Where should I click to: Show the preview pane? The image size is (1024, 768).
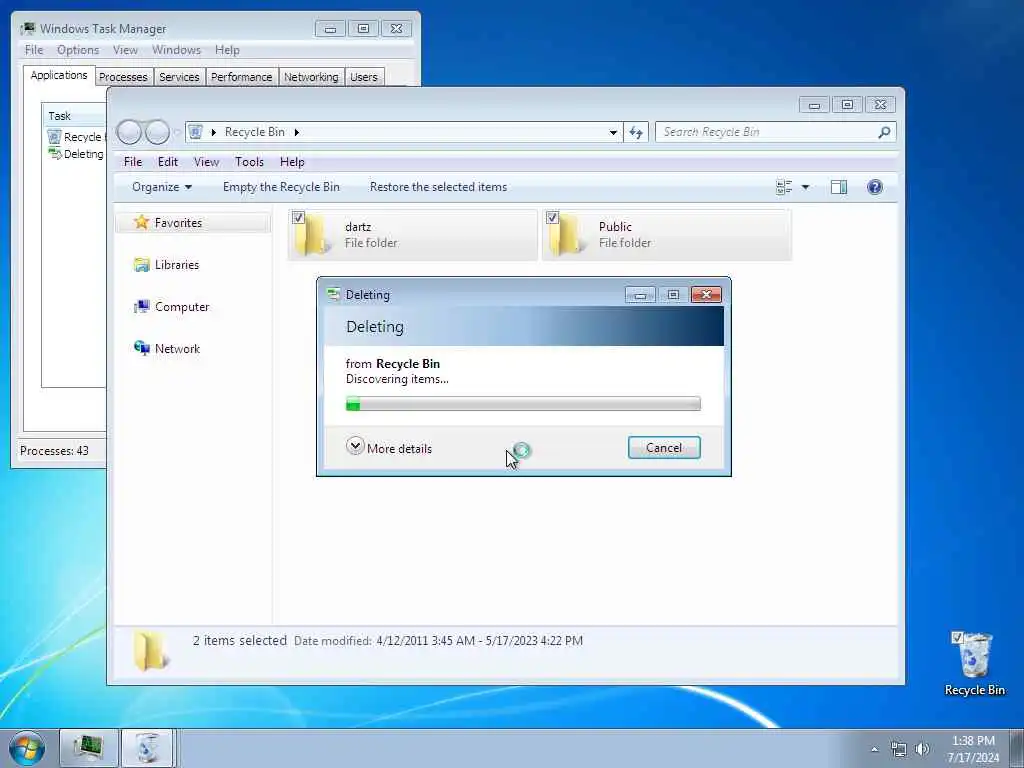click(x=839, y=187)
